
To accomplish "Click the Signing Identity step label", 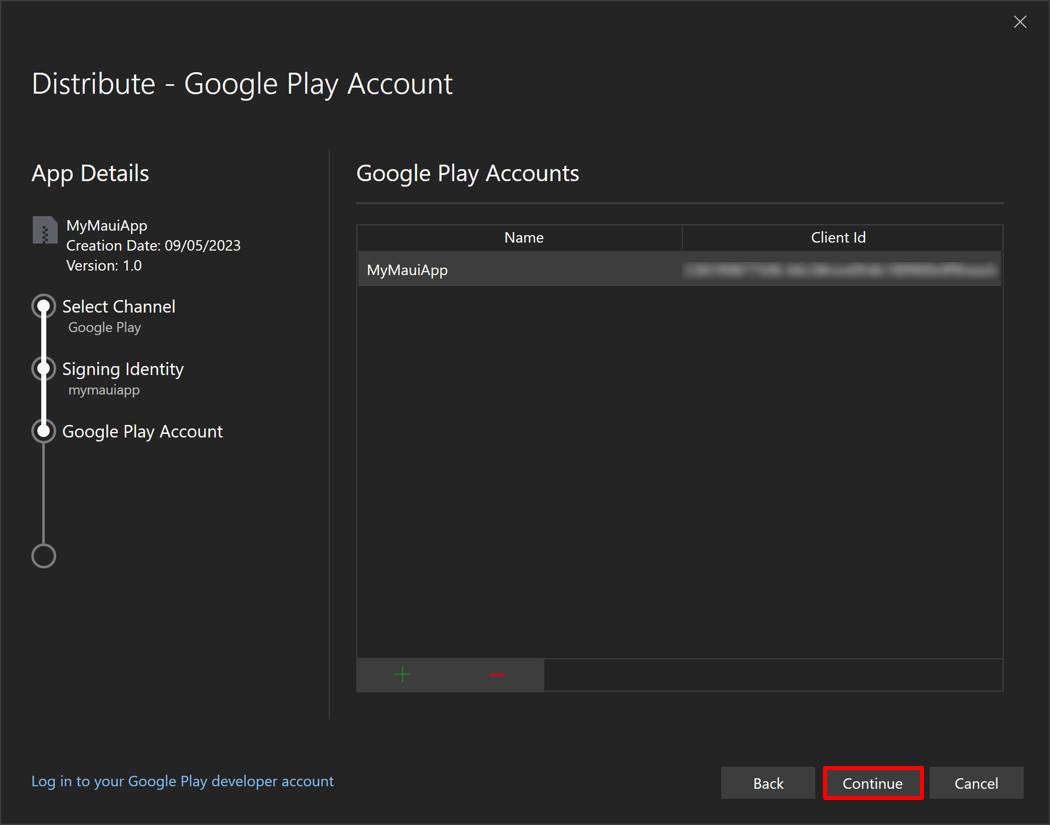I will click(123, 369).
